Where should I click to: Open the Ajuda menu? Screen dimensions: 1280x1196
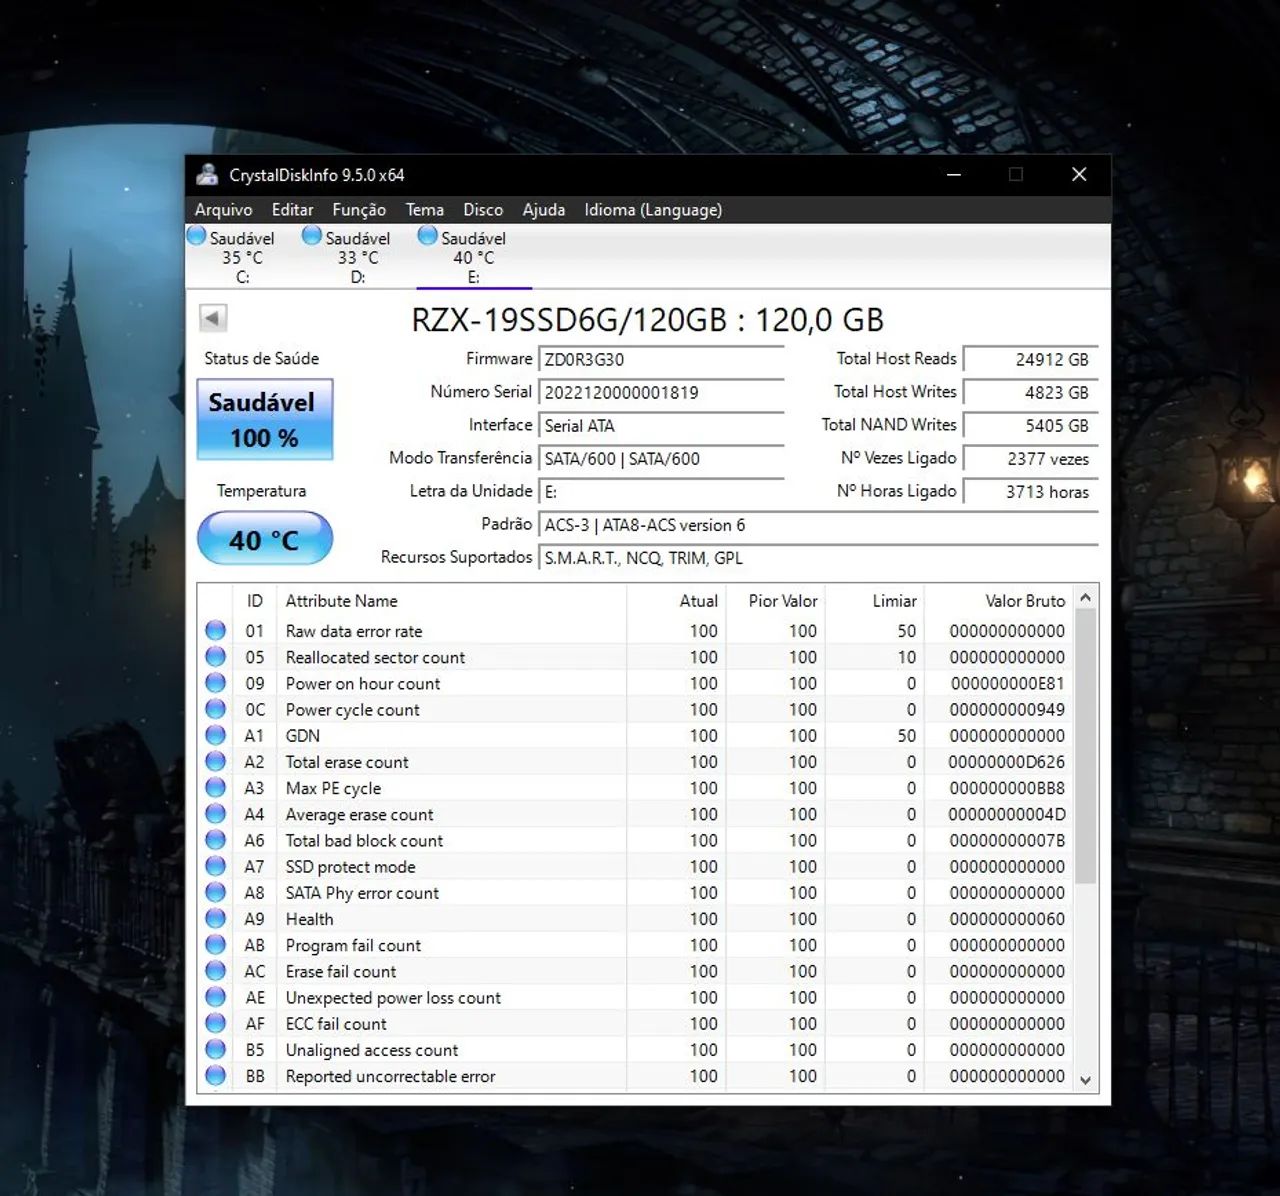click(x=543, y=210)
